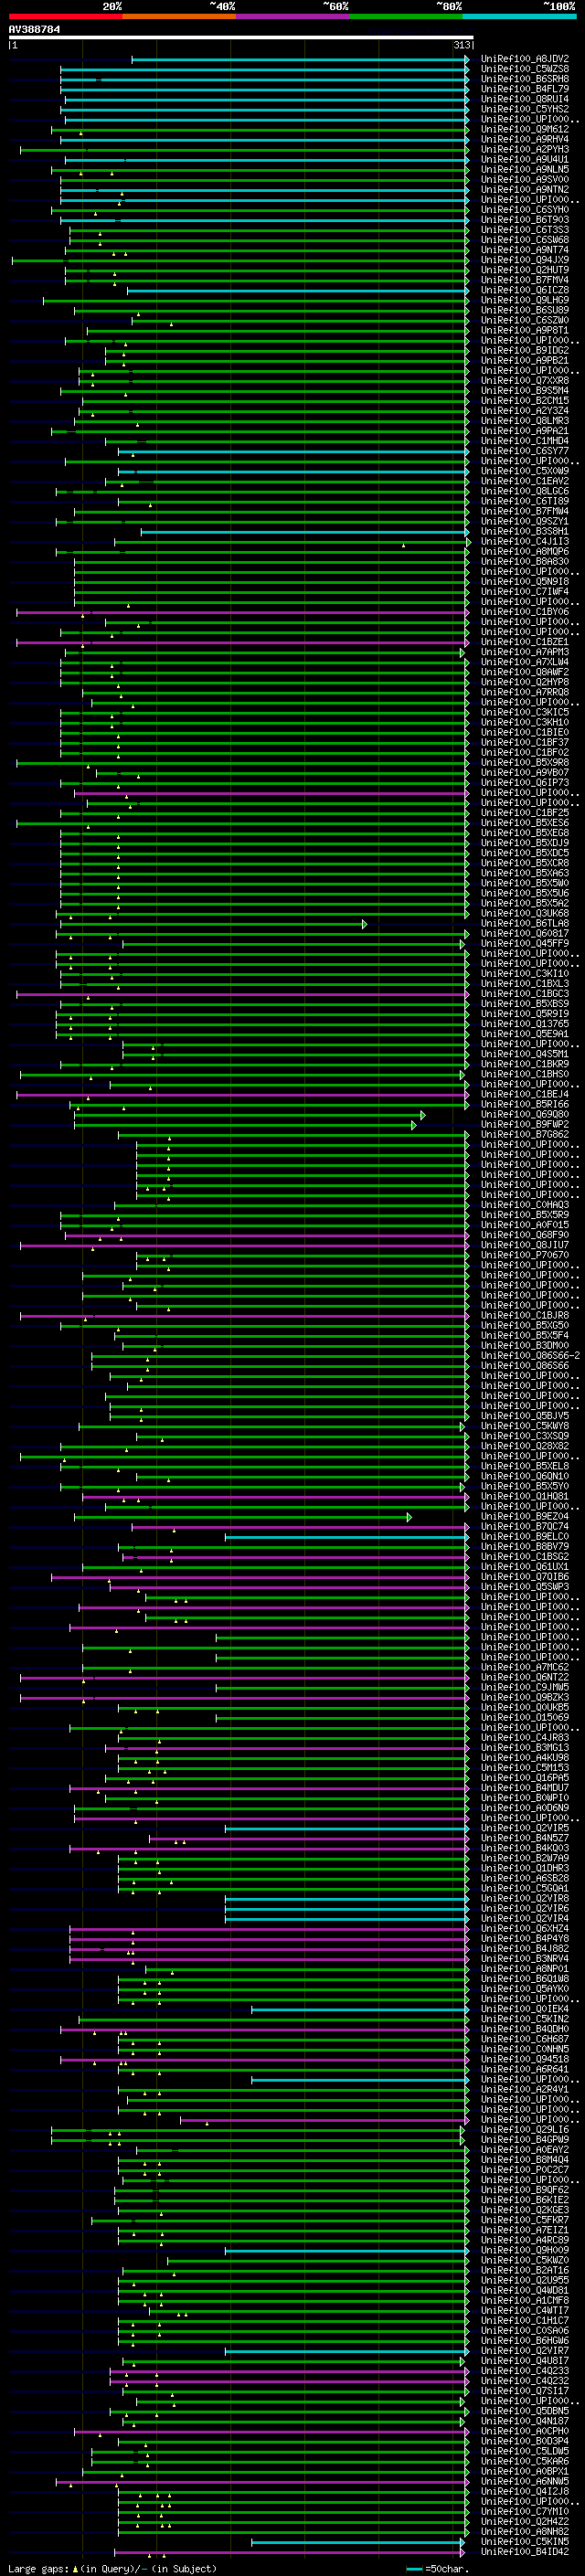
Task: Select hit label UniRef100_A8JDV2
Action: [x=525, y=59]
